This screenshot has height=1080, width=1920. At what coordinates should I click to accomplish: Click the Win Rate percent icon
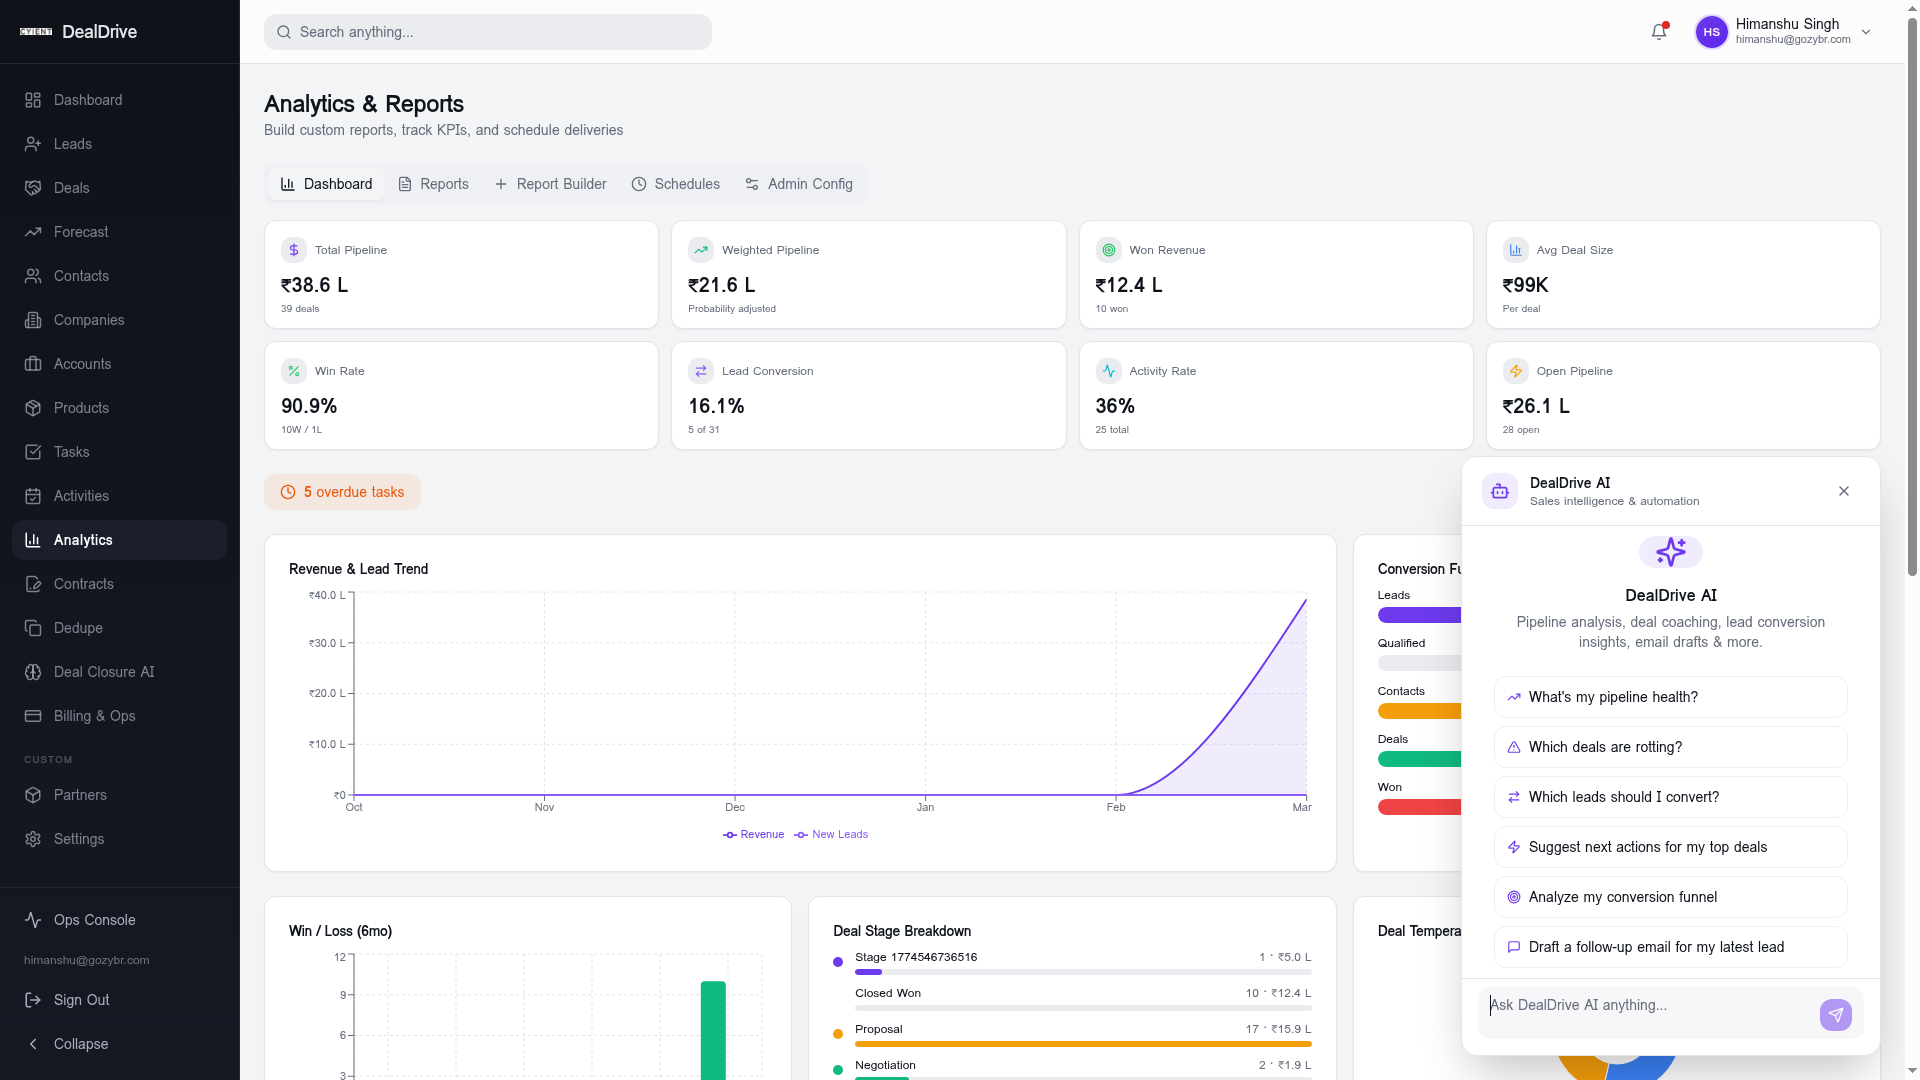(x=294, y=371)
